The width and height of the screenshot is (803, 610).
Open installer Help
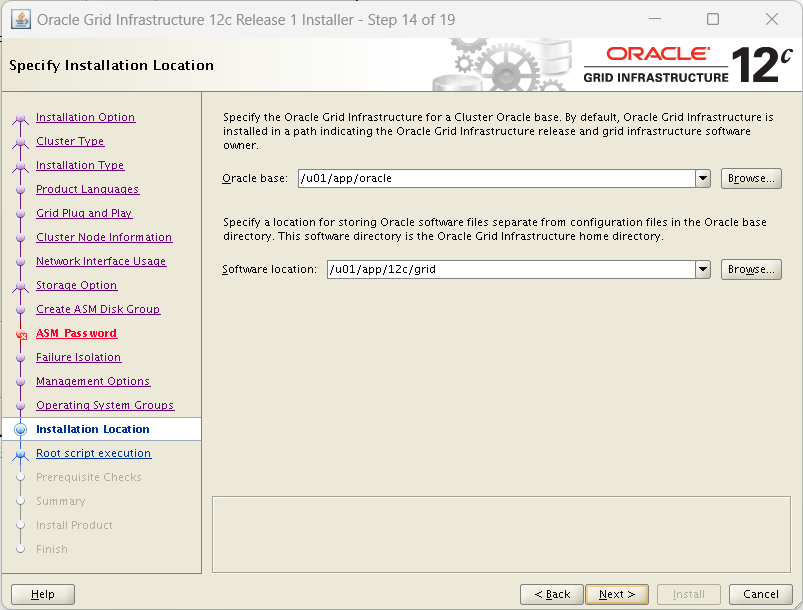(43, 594)
